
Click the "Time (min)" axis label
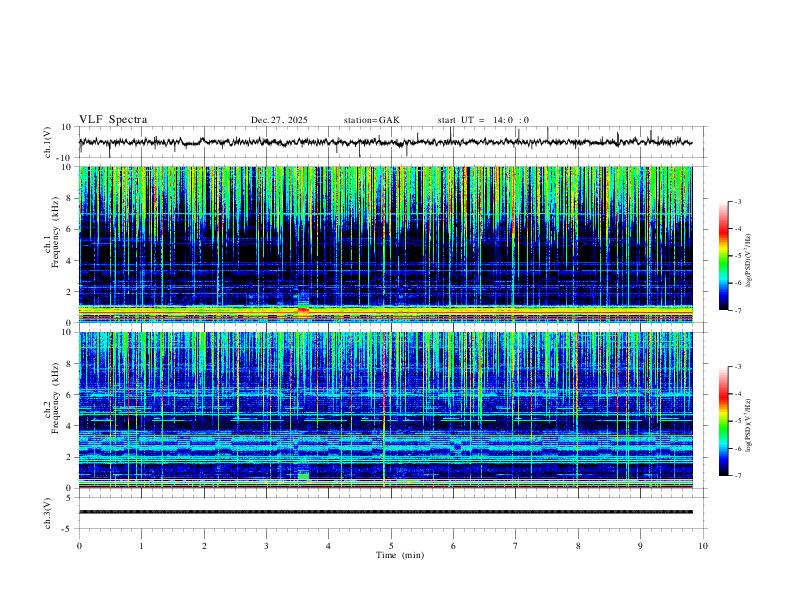click(x=400, y=555)
